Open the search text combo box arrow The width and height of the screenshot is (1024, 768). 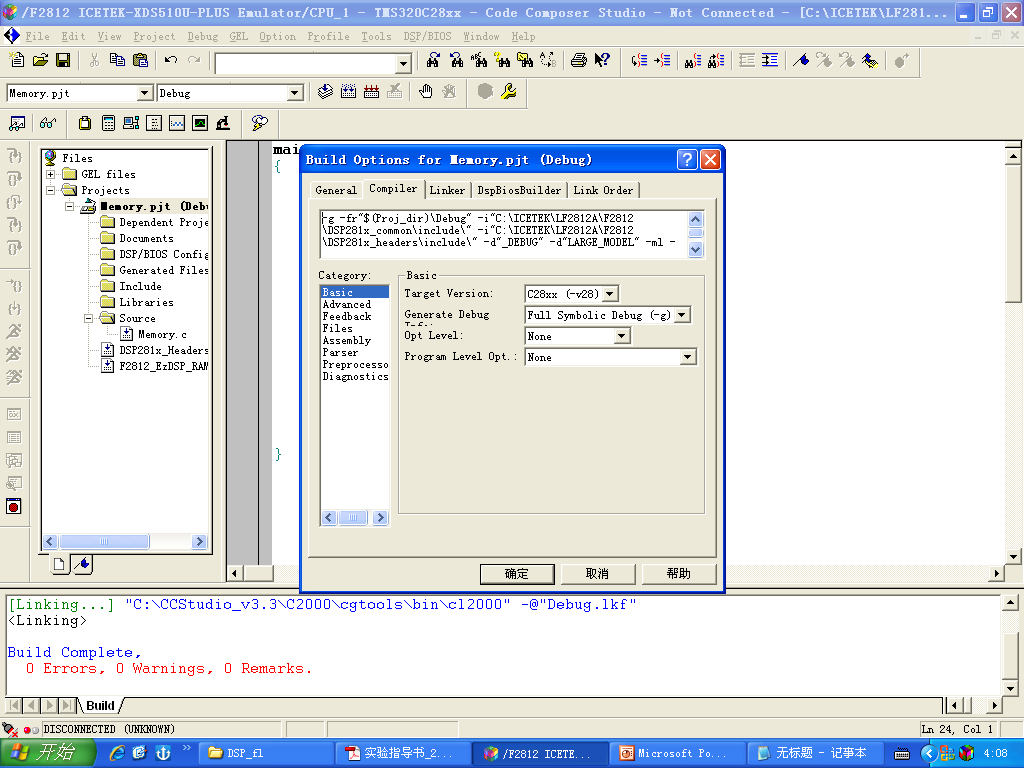tap(404, 63)
